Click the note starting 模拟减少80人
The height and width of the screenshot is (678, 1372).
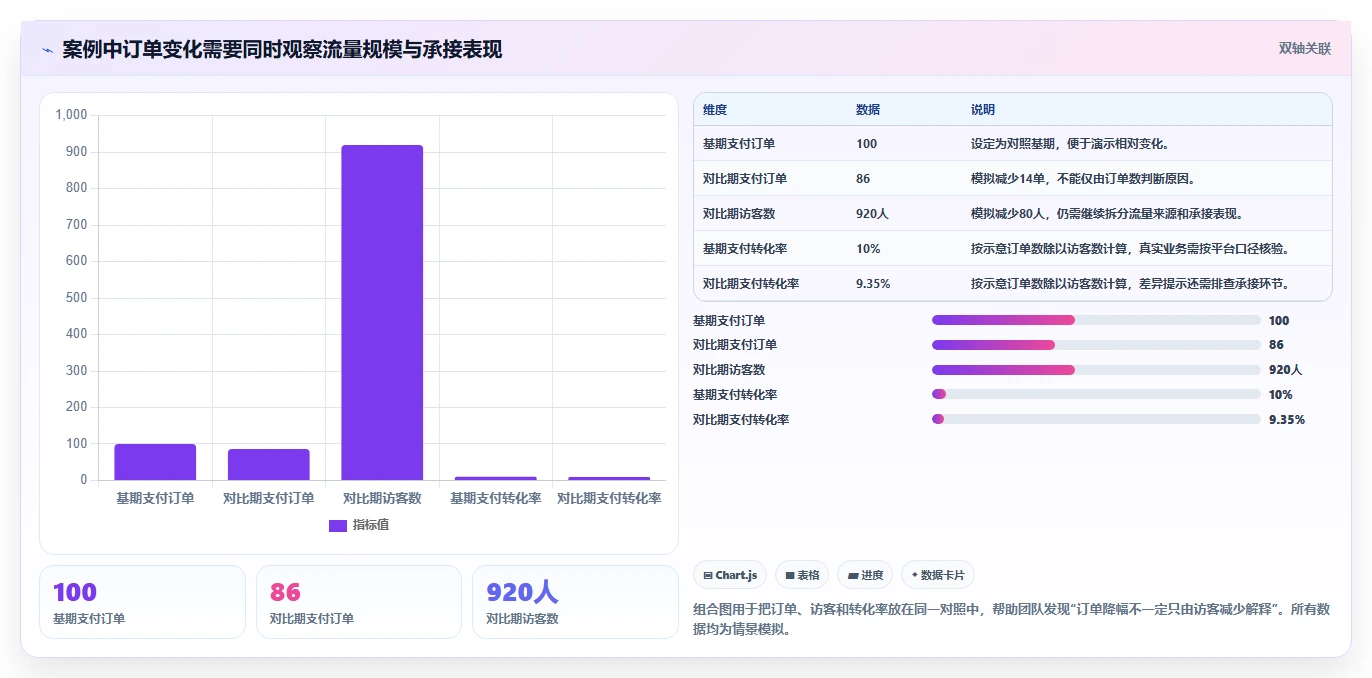click(x=1107, y=214)
